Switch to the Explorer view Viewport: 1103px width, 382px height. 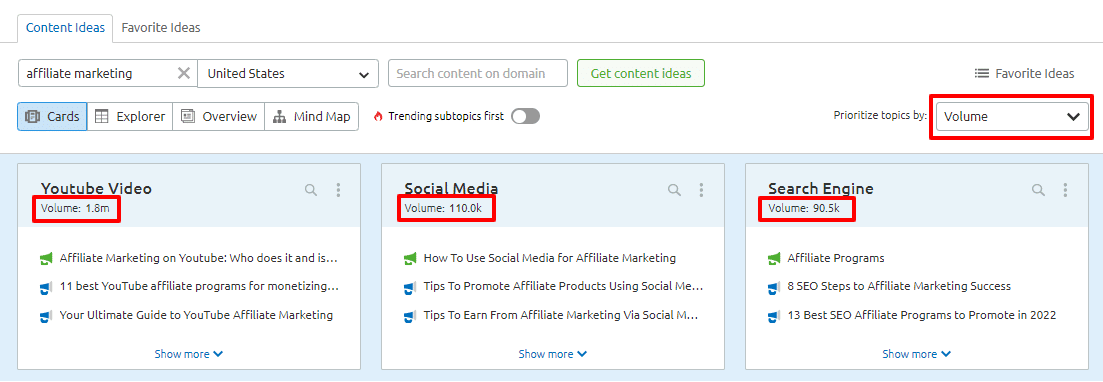click(130, 117)
